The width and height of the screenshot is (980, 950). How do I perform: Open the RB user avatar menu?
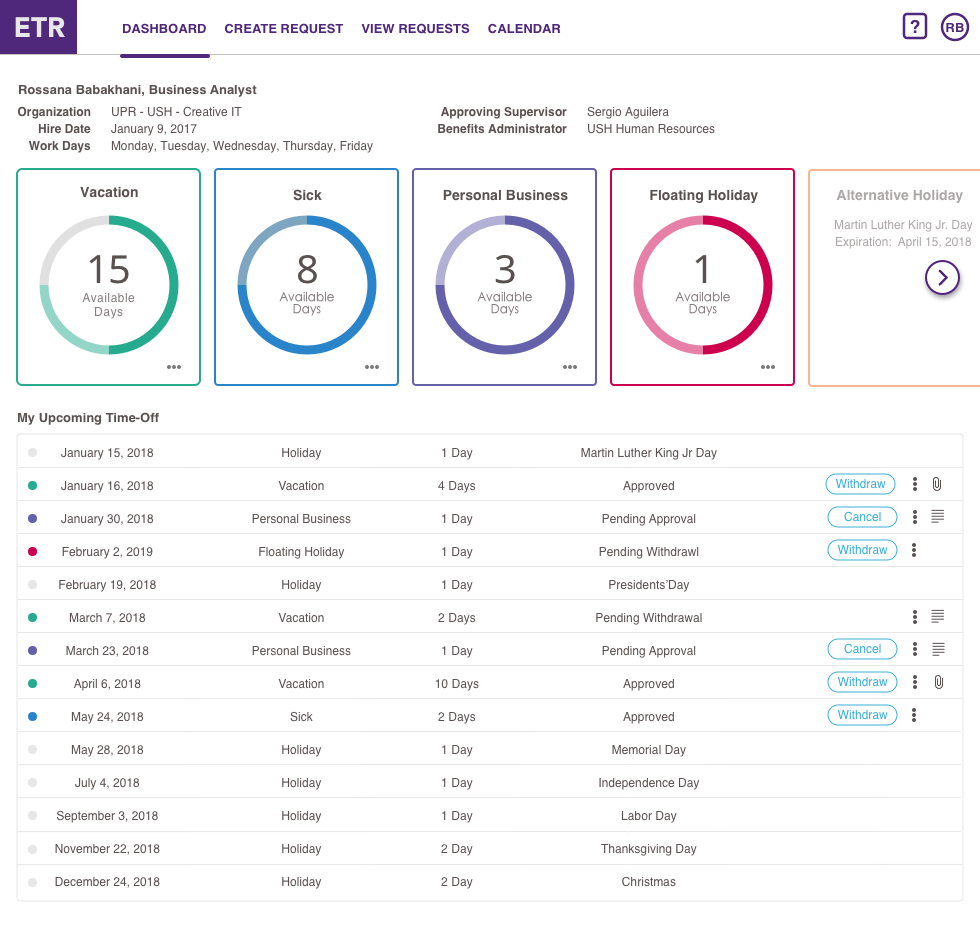954,28
